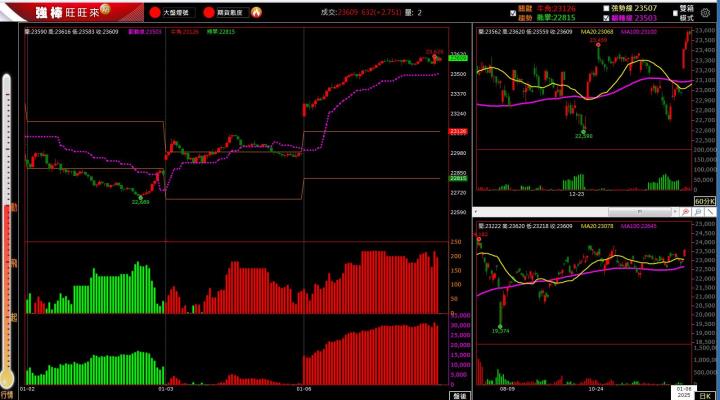Click the red circle beside 大盤燈號
This screenshot has height=400, width=720.
(x=155, y=13)
